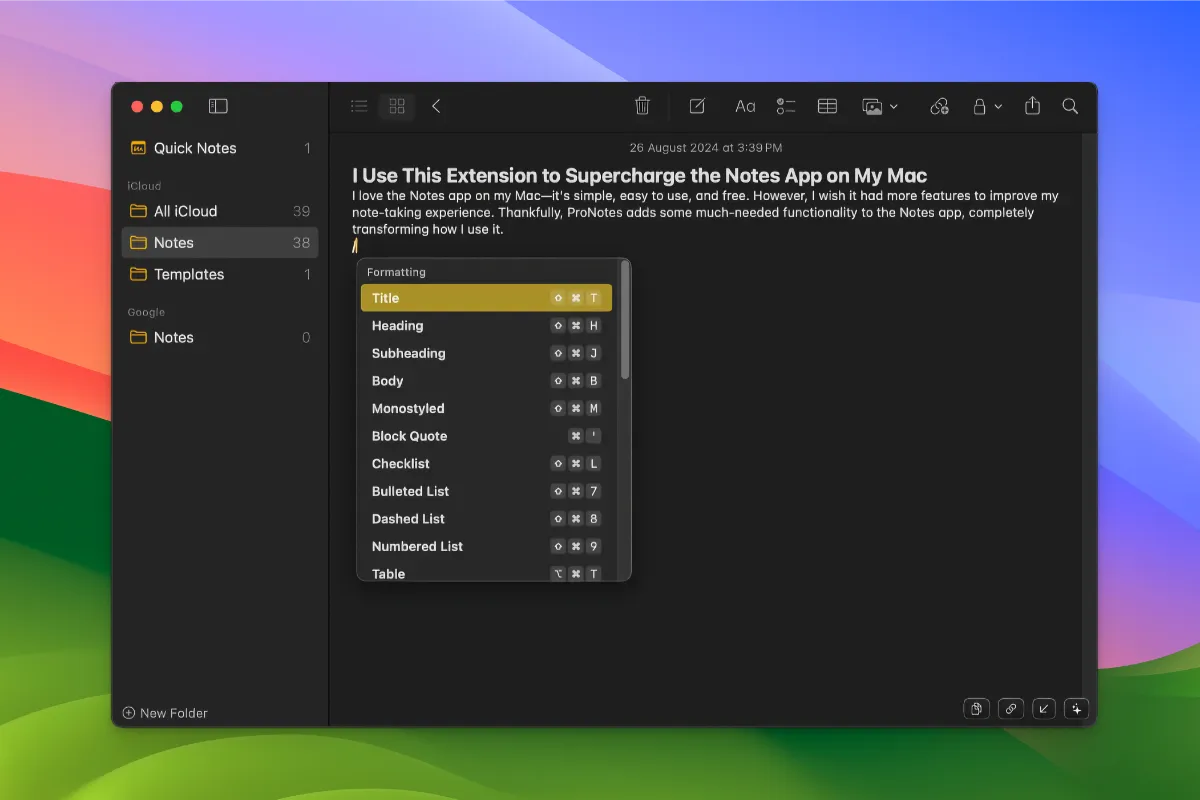
Task: Delete the note with the trash icon
Action: [643, 106]
